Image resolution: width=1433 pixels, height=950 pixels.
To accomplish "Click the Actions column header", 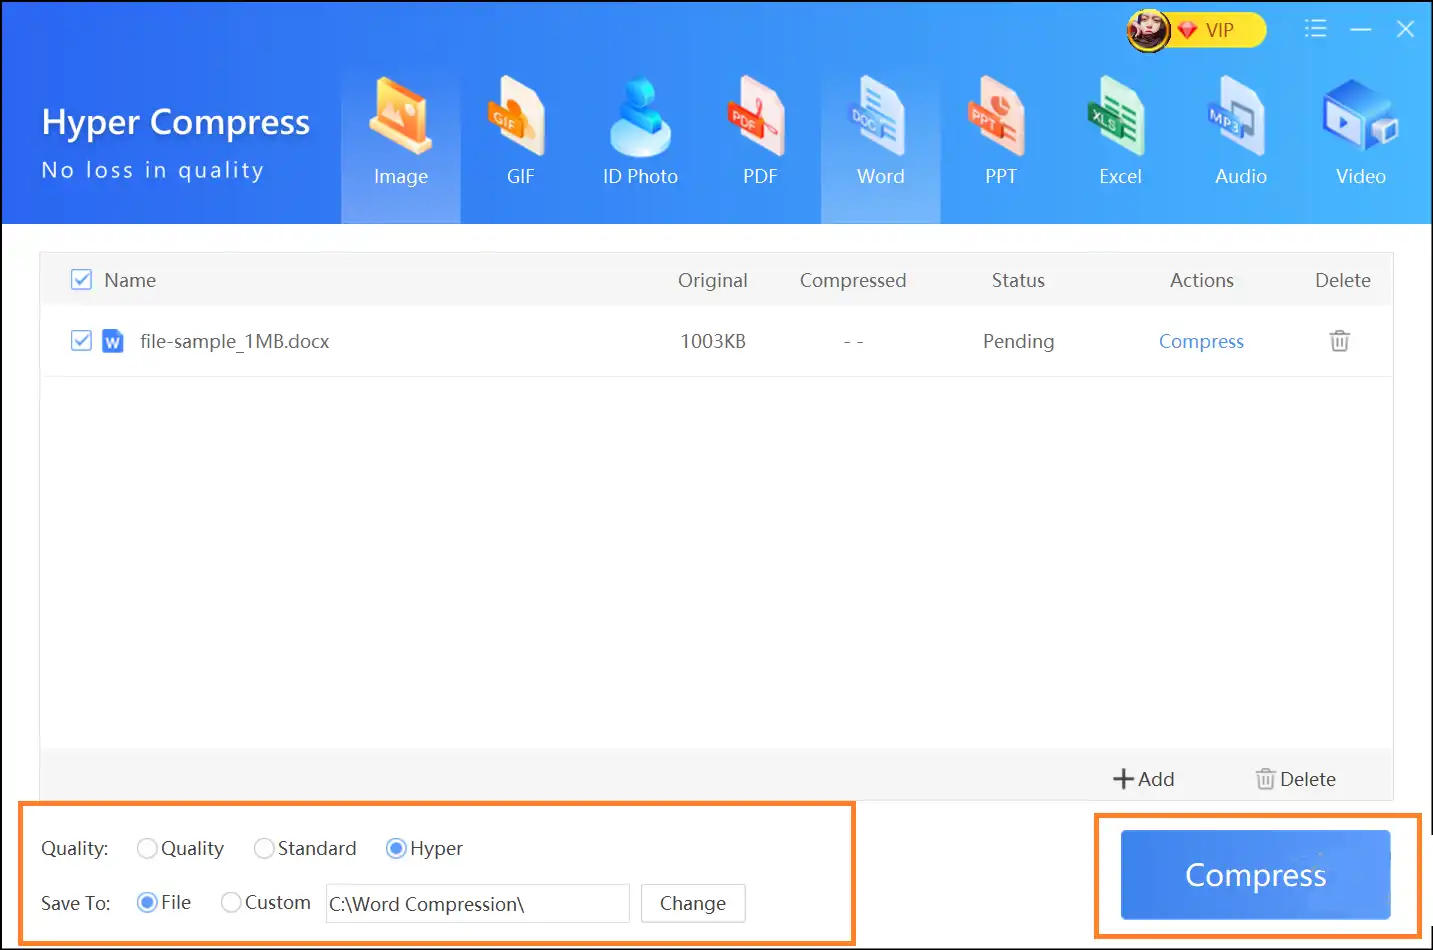I will (x=1202, y=280).
